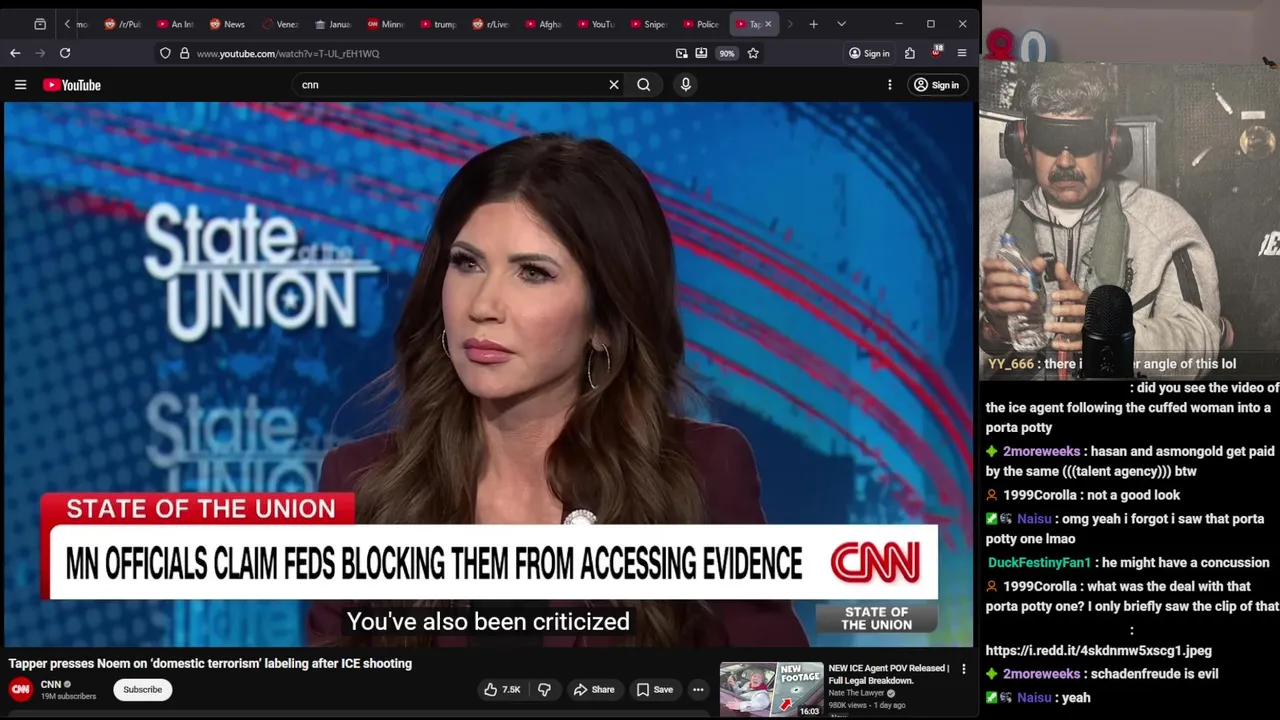Subscribe to the CNN channel
The image size is (1280, 720).
click(x=142, y=689)
